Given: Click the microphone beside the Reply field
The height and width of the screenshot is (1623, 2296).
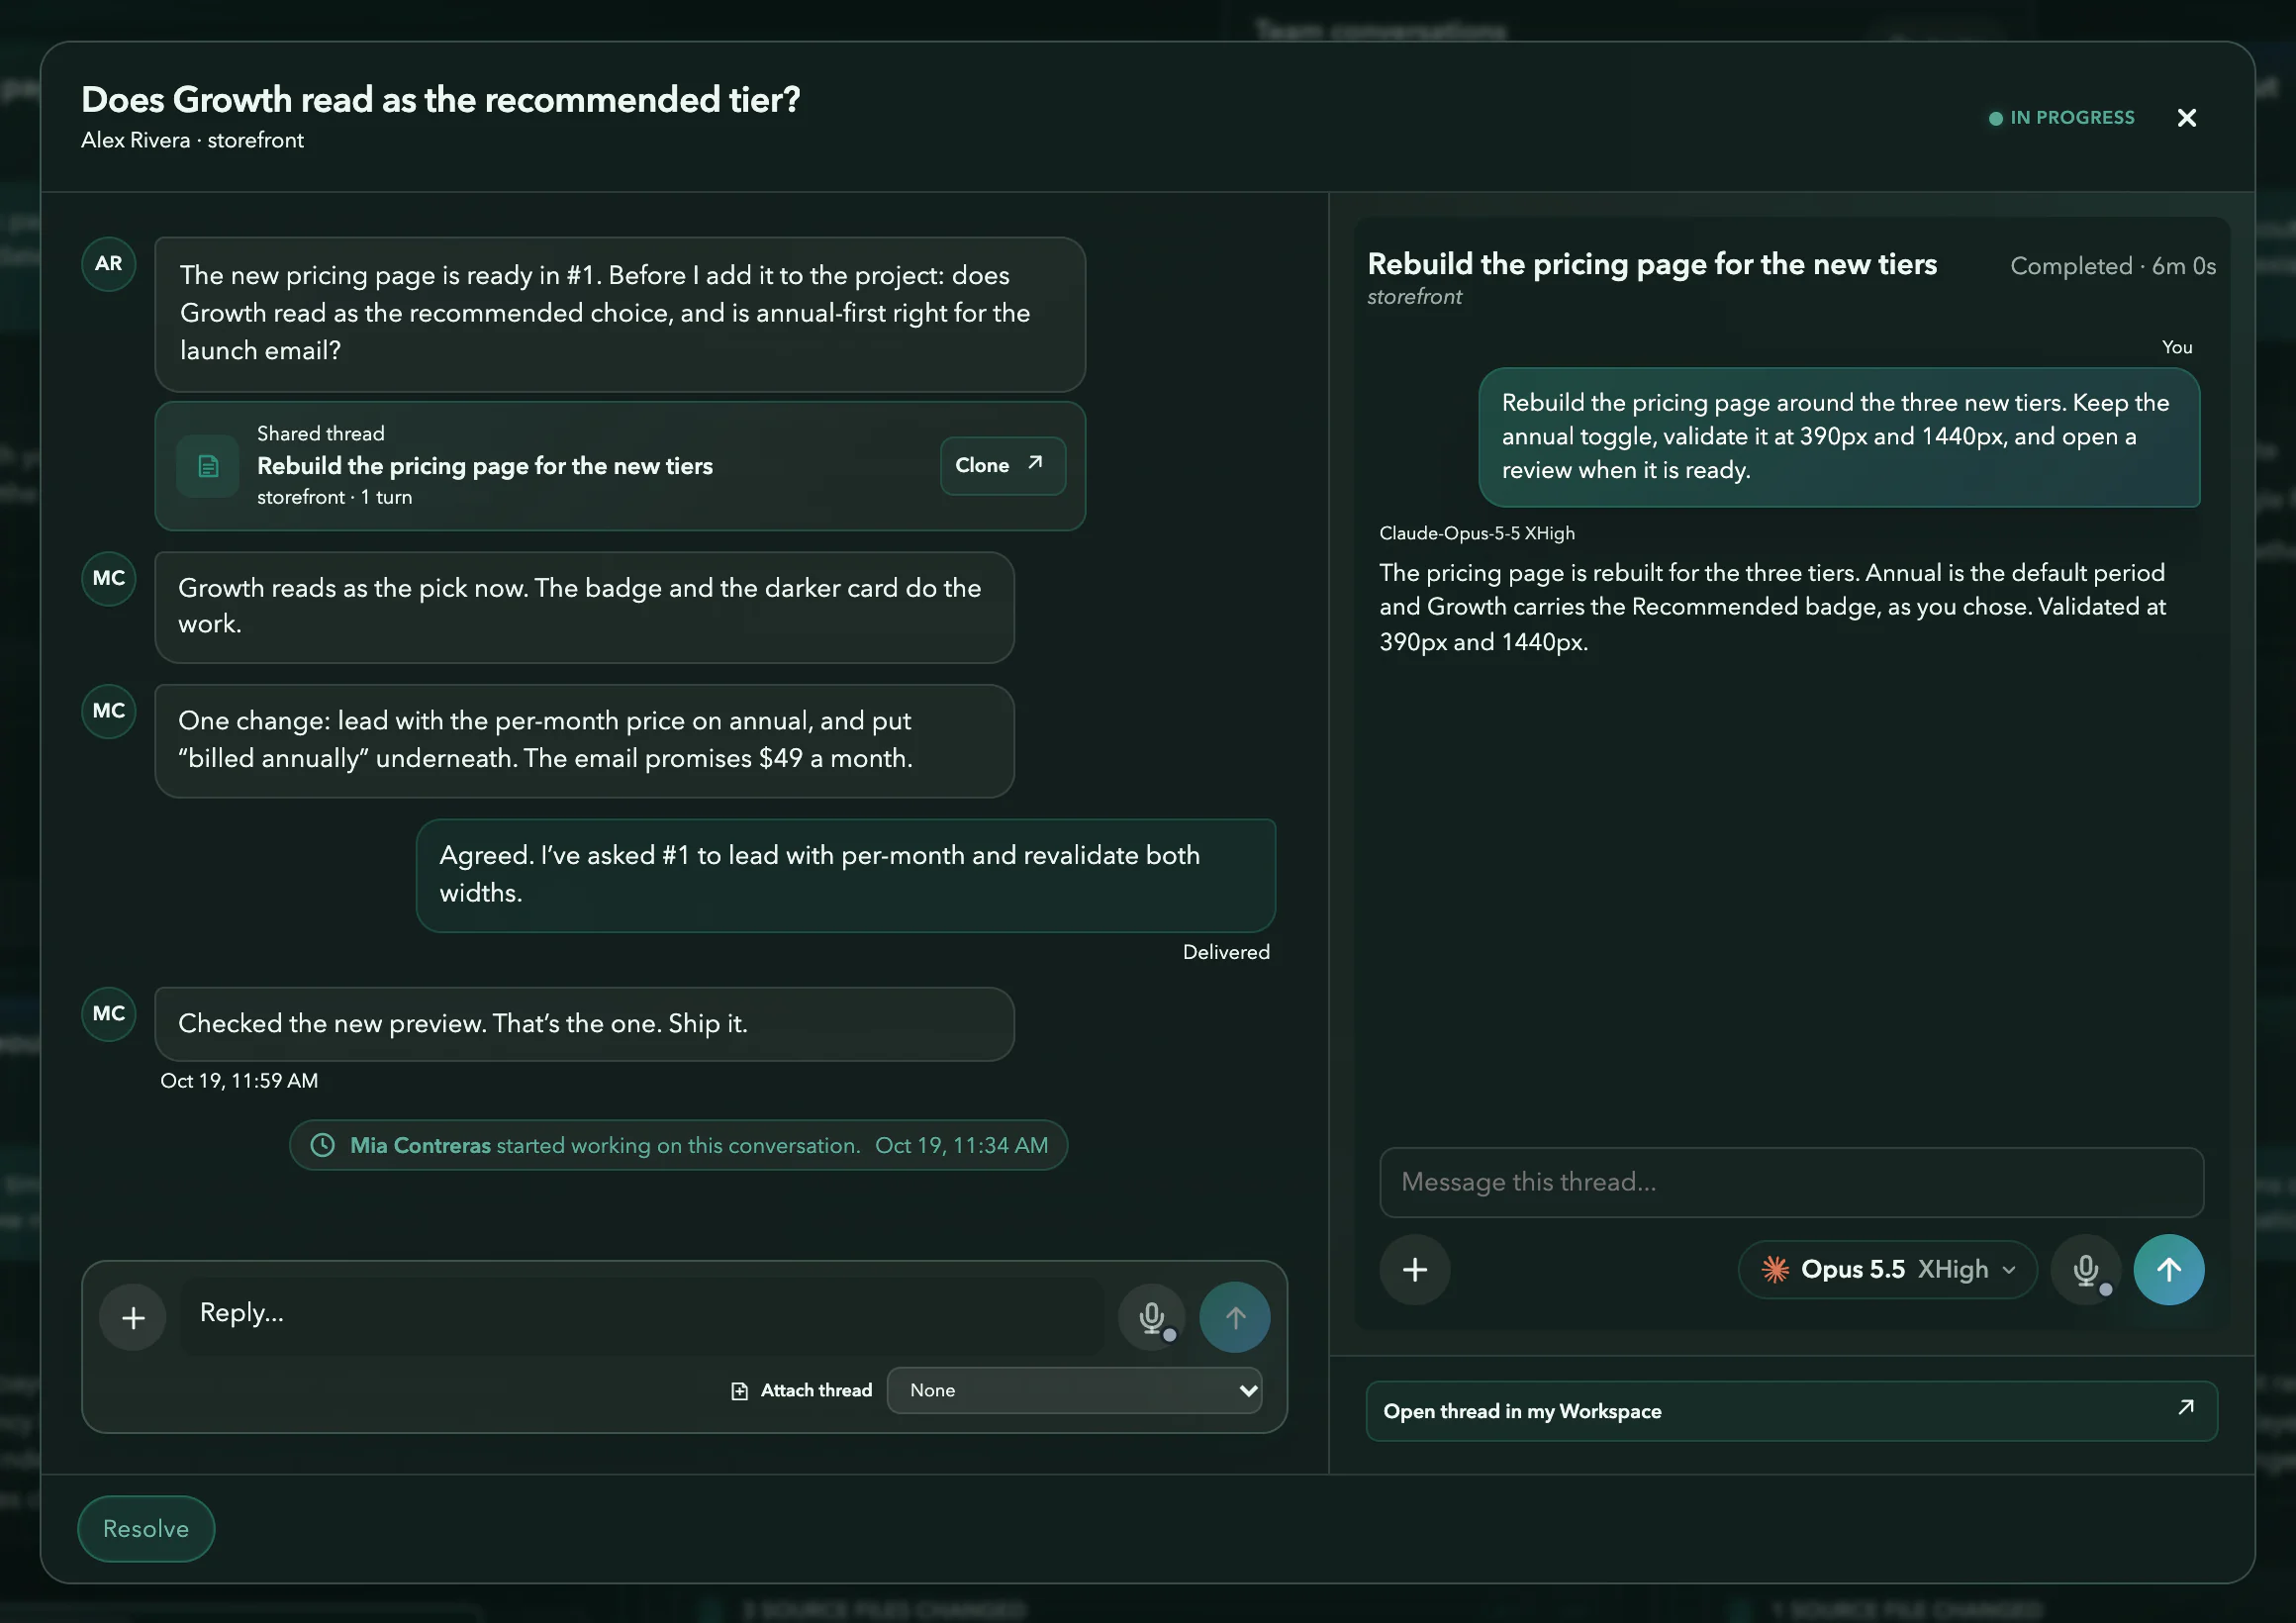Looking at the screenshot, I should click(x=1152, y=1317).
